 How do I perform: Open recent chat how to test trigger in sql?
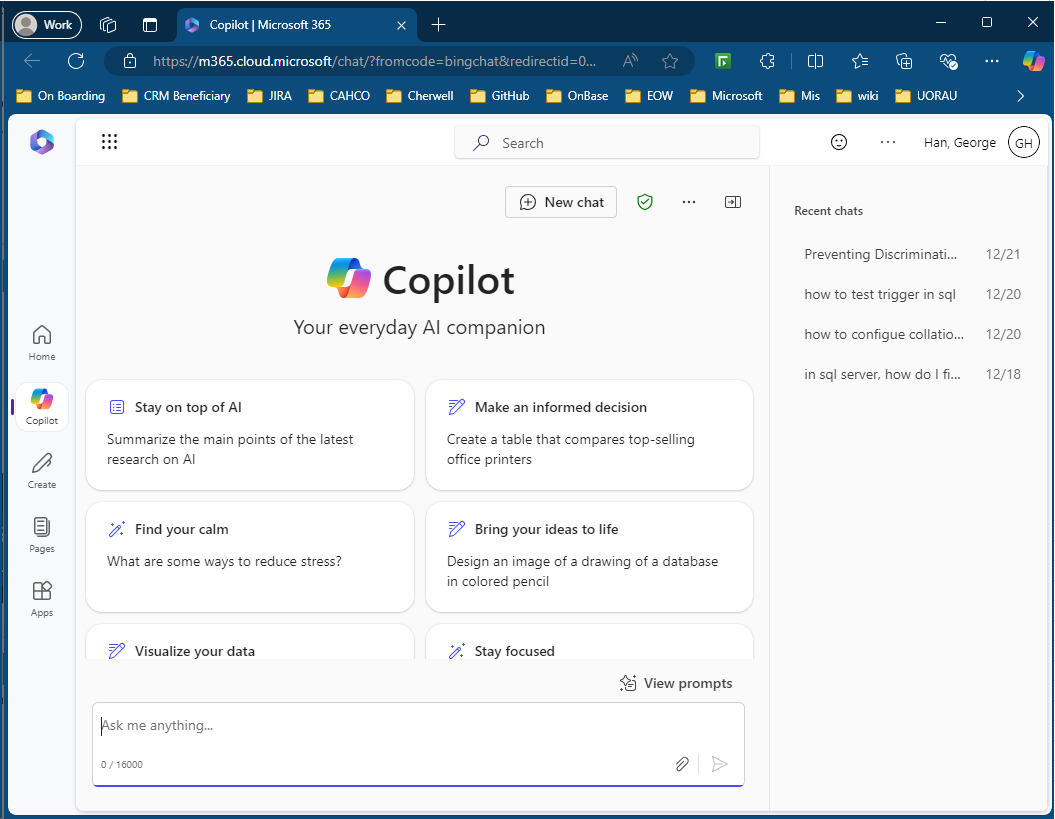coord(912,294)
